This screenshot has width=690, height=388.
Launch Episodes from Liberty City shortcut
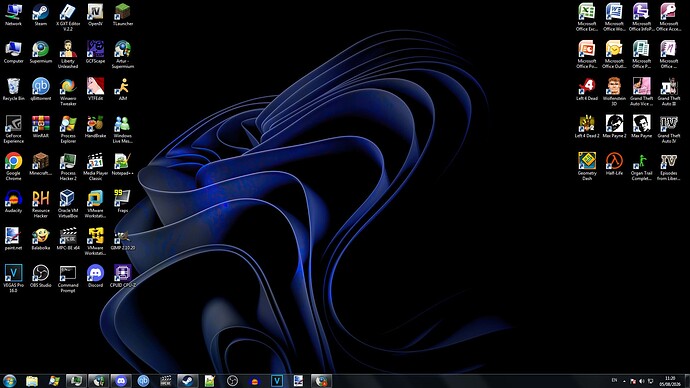point(668,167)
